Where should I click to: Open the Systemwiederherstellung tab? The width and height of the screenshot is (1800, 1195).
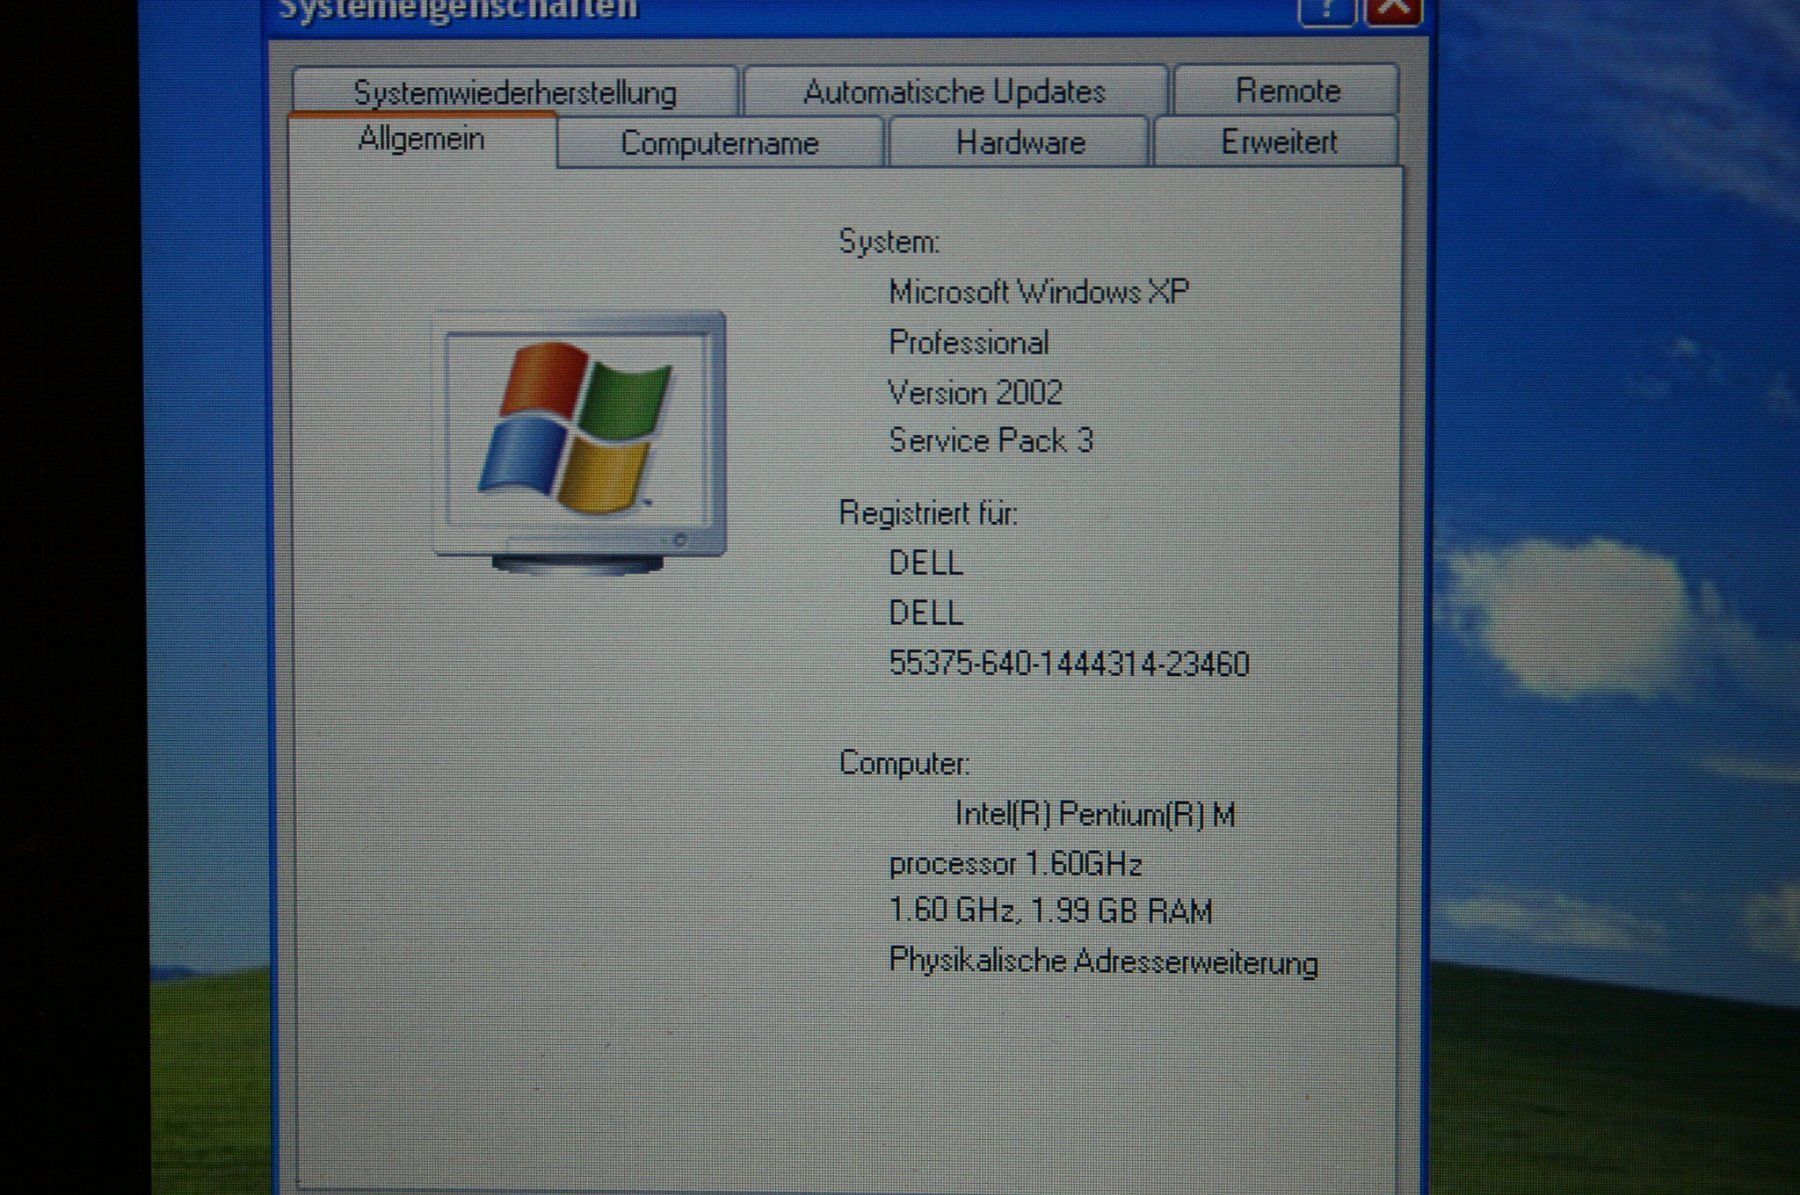(x=515, y=92)
